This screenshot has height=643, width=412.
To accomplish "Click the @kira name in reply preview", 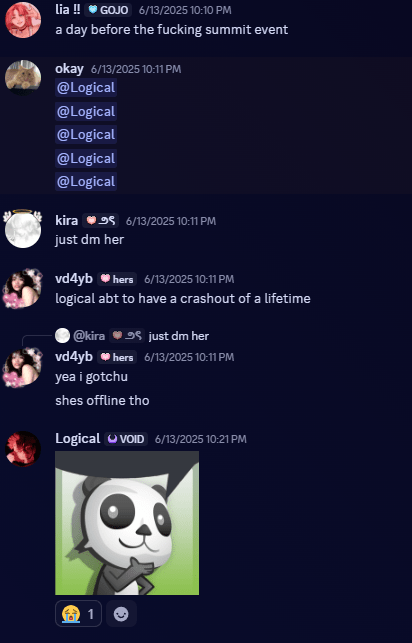I will pyautogui.click(x=89, y=336).
